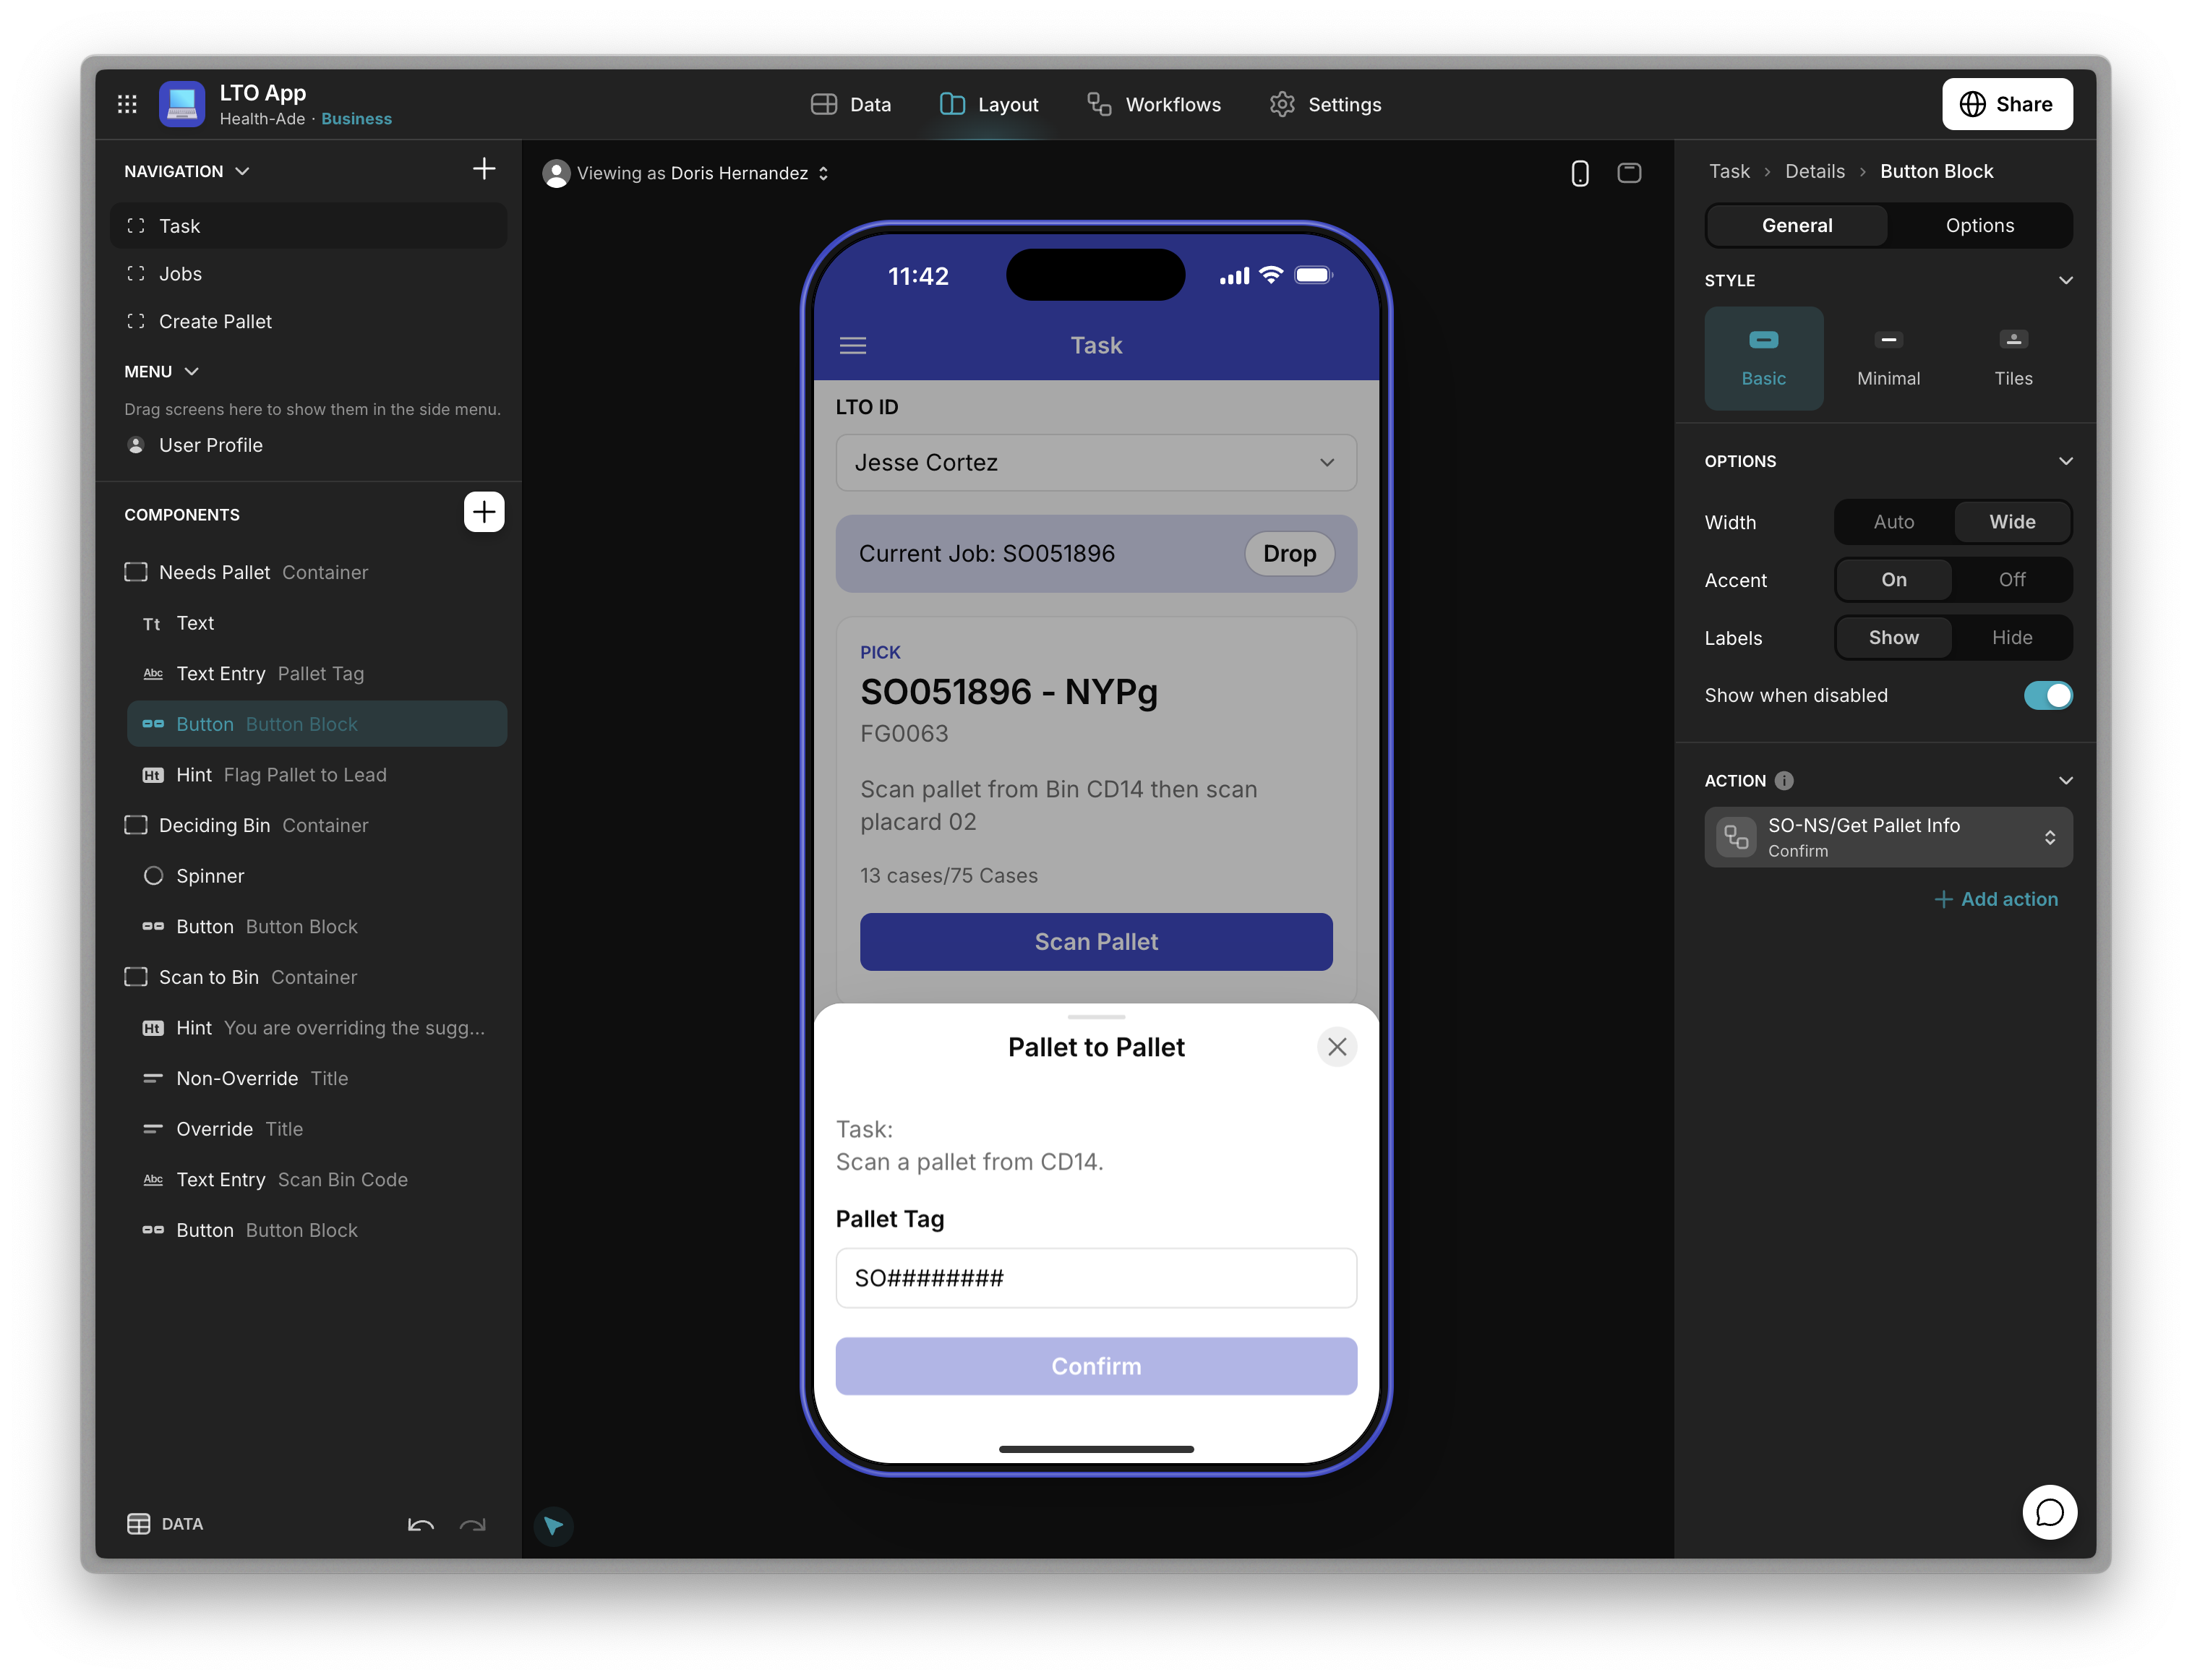This screenshot has height=1680, width=2192.
Task: Click the Share button
Action: pos(2006,104)
